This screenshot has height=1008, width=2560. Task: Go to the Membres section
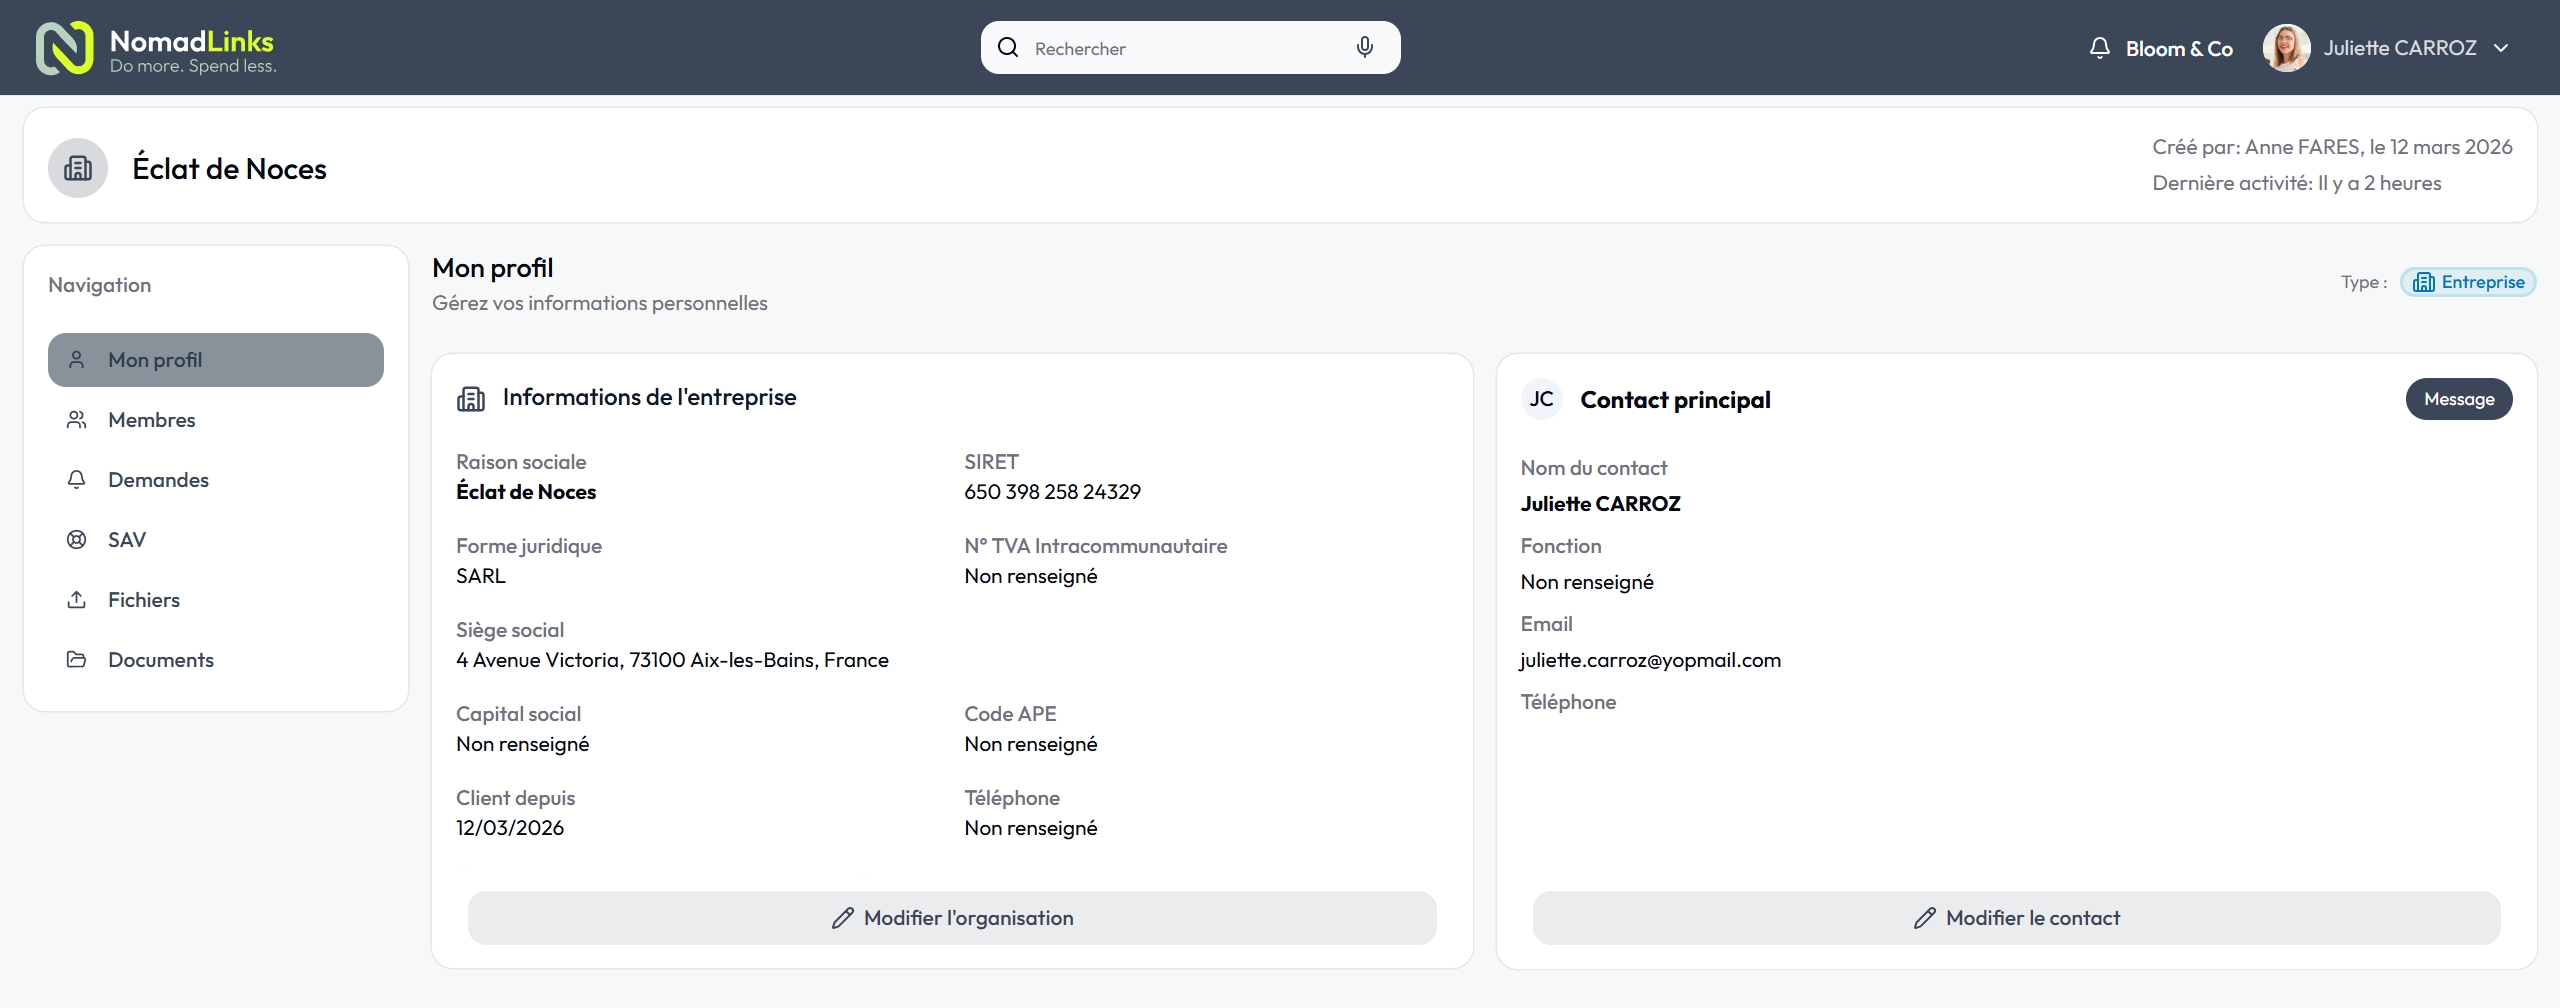click(x=216, y=420)
